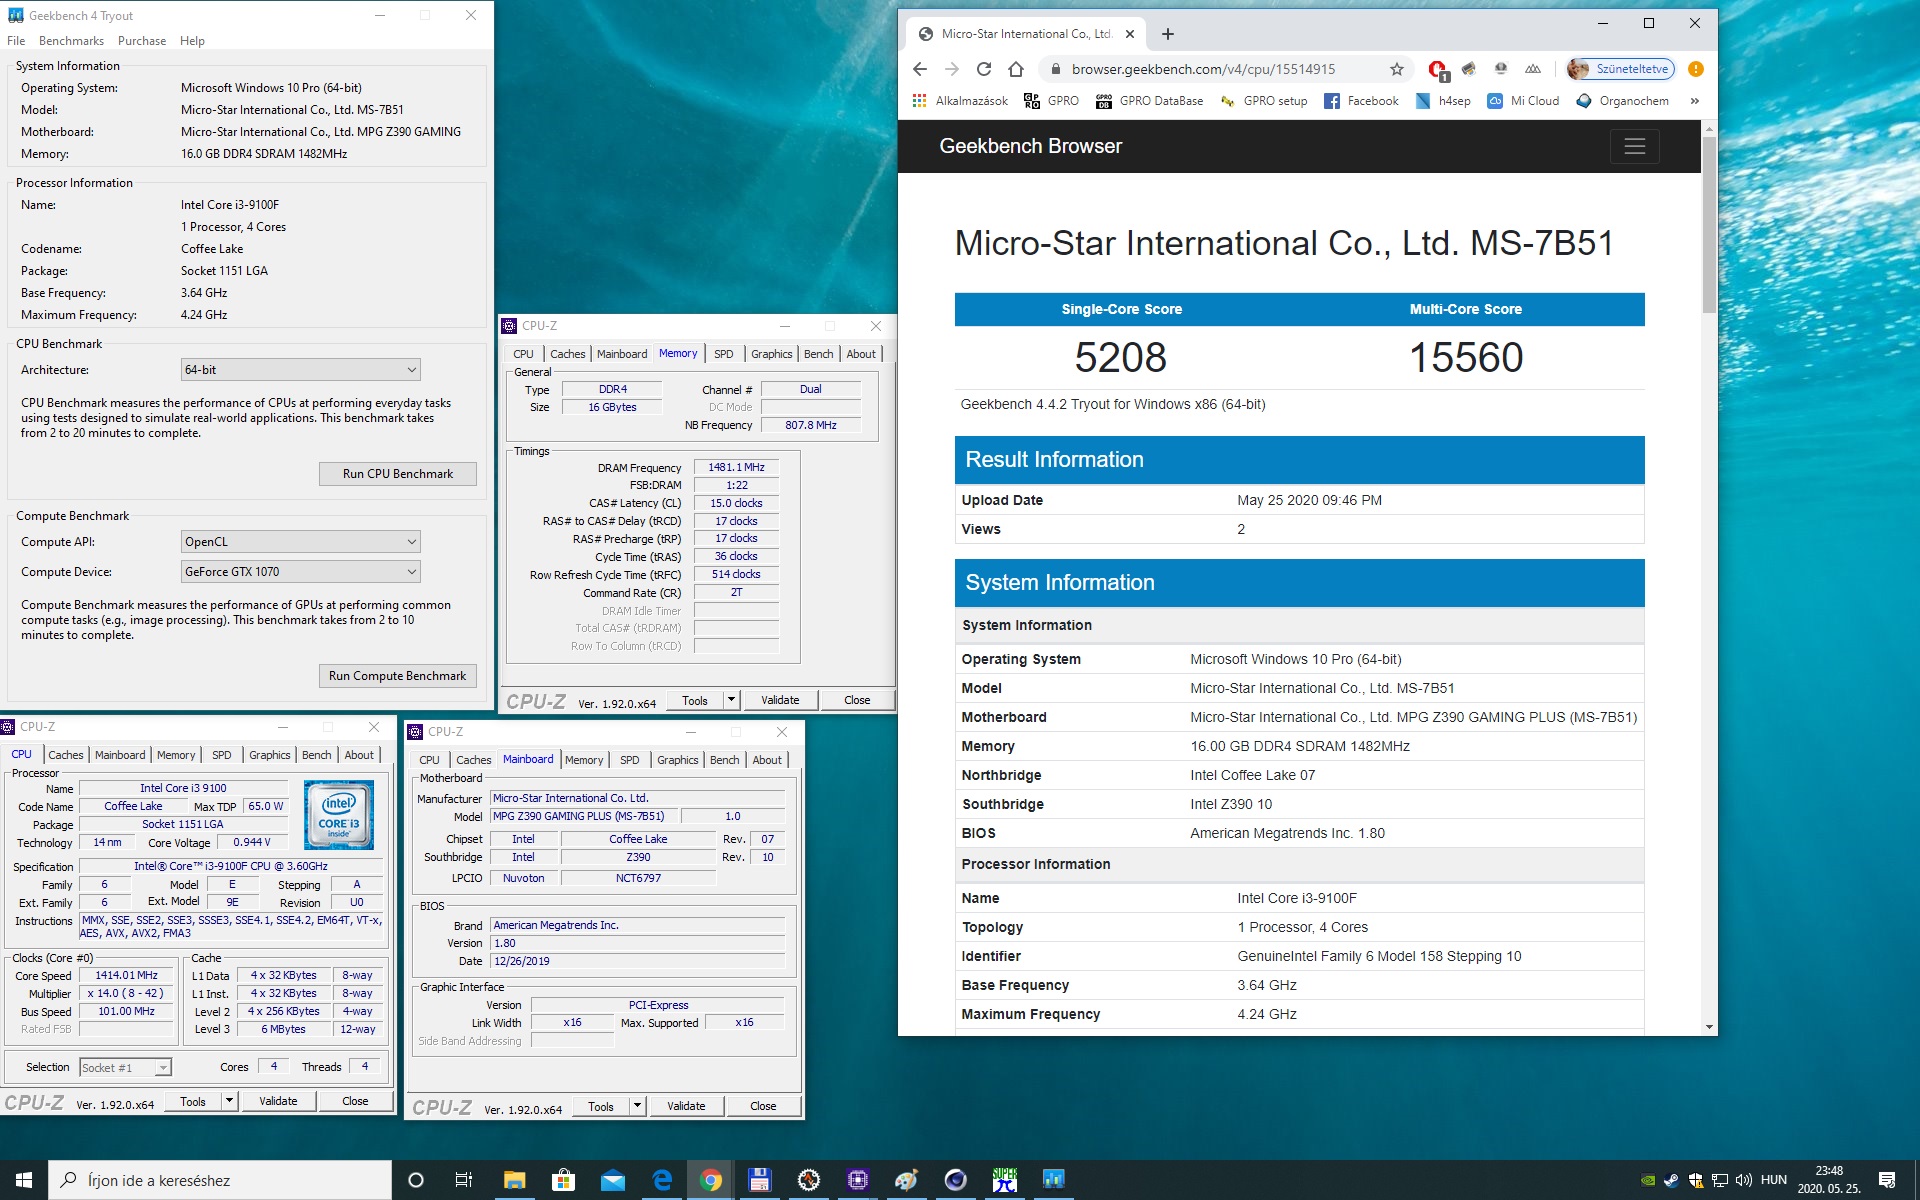The width and height of the screenshot is (1920, 1200).
Task: Show more bookmarks with the chevron
Action: tap(1694, 101)
